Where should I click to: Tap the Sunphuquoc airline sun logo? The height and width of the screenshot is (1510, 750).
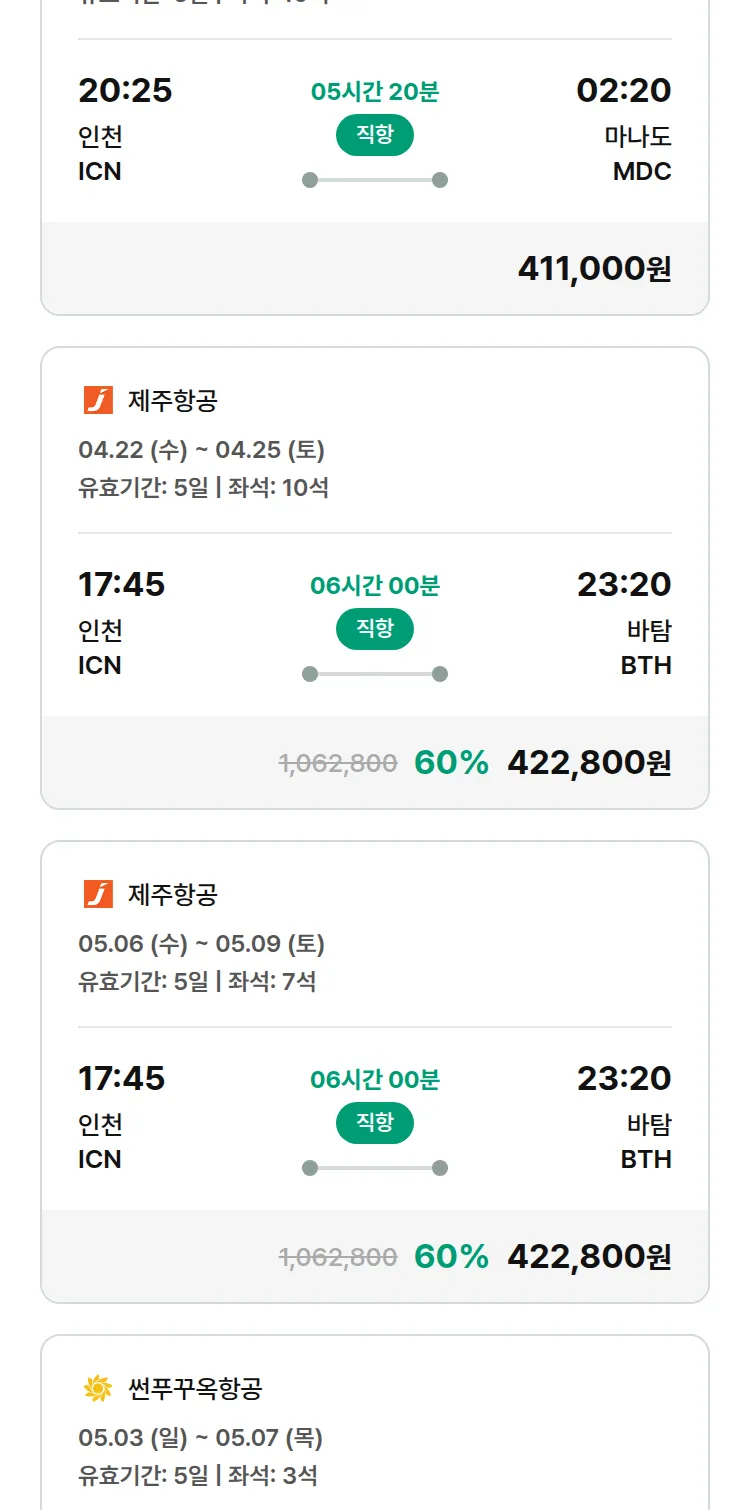(x=98, y=1388)
